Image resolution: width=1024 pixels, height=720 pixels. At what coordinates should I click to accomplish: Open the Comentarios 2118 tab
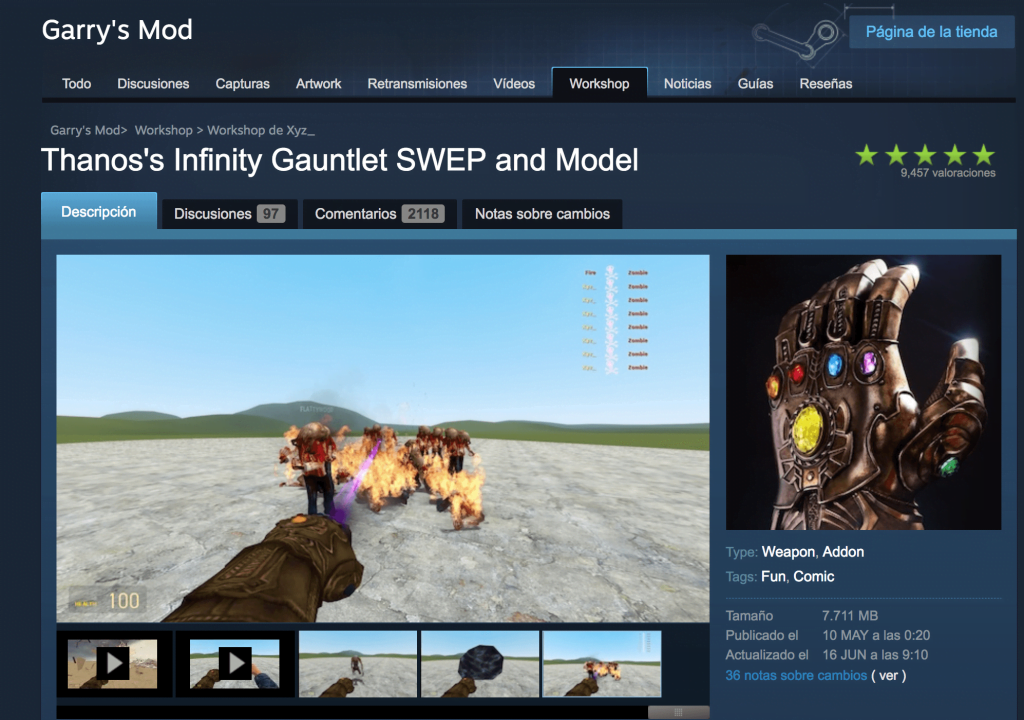click(379, 214)
